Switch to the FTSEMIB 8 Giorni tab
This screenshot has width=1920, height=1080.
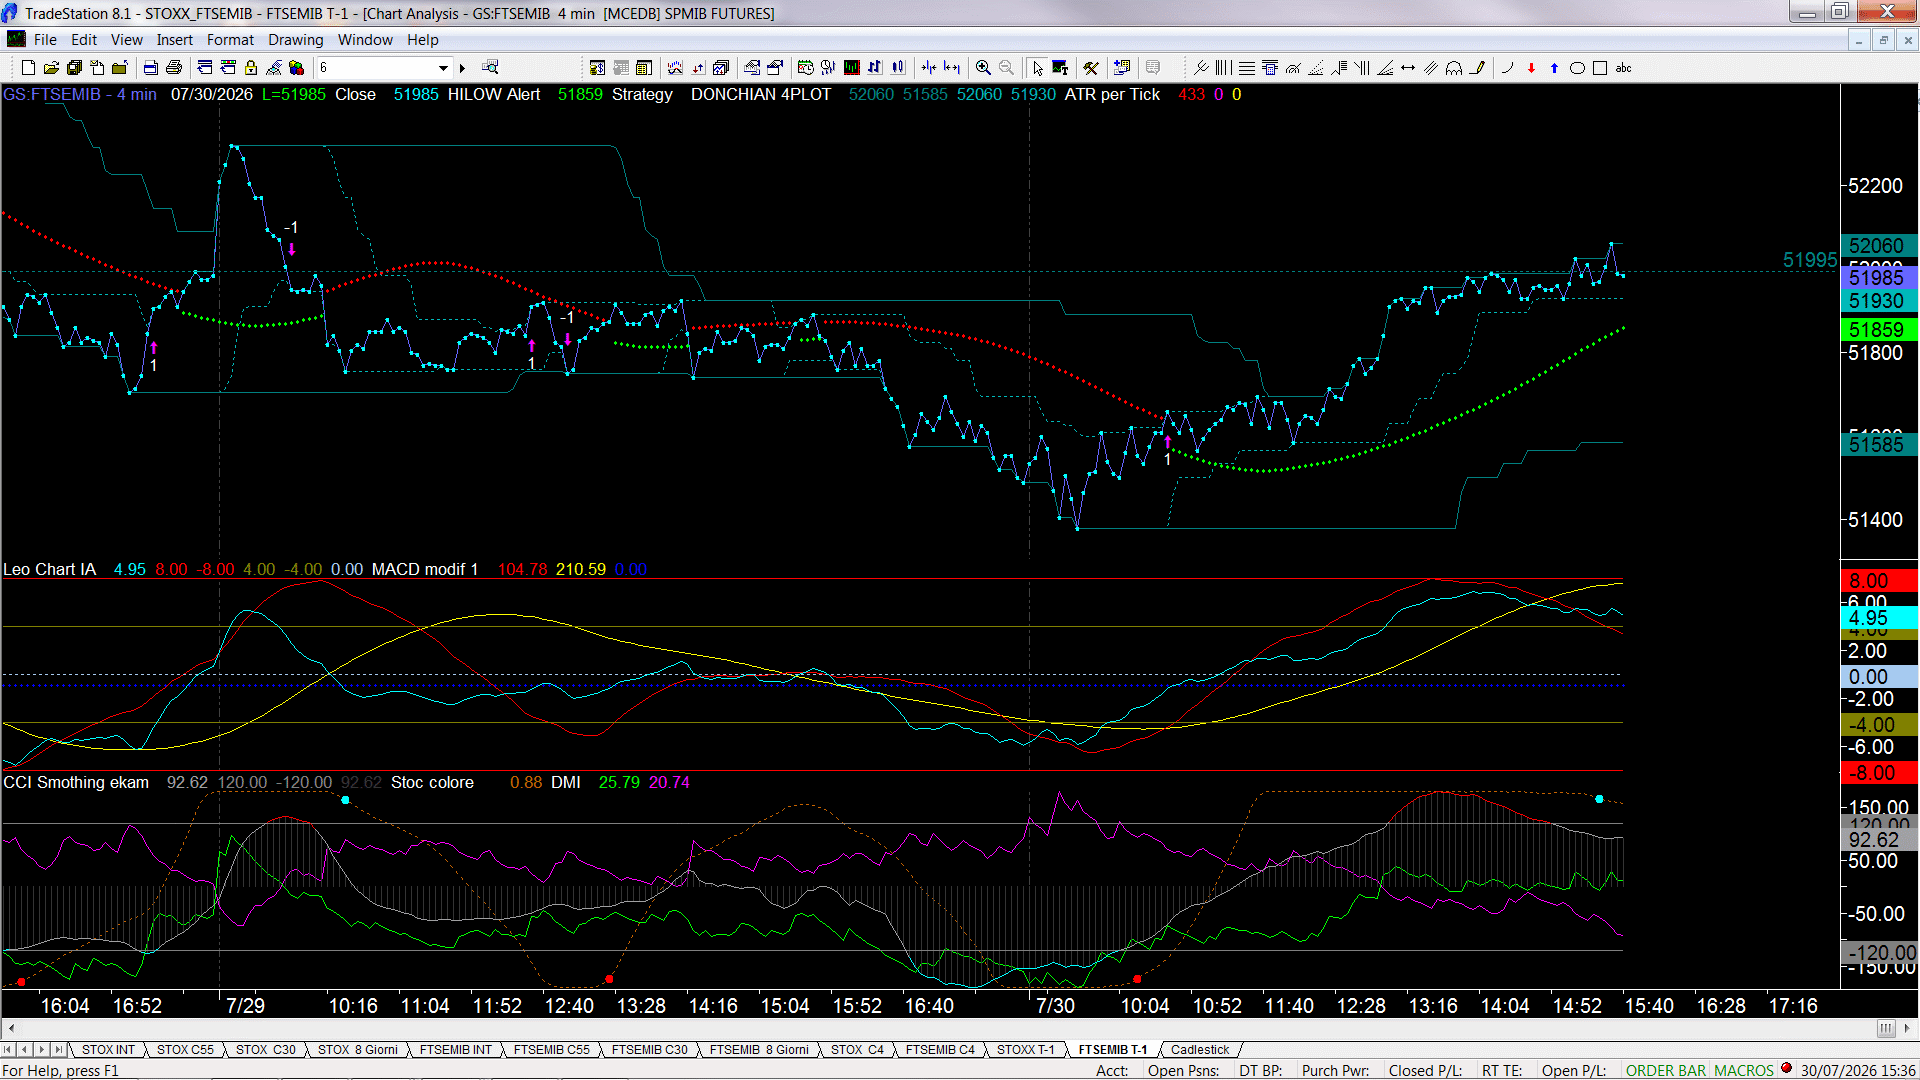[x=759, y=1050]
